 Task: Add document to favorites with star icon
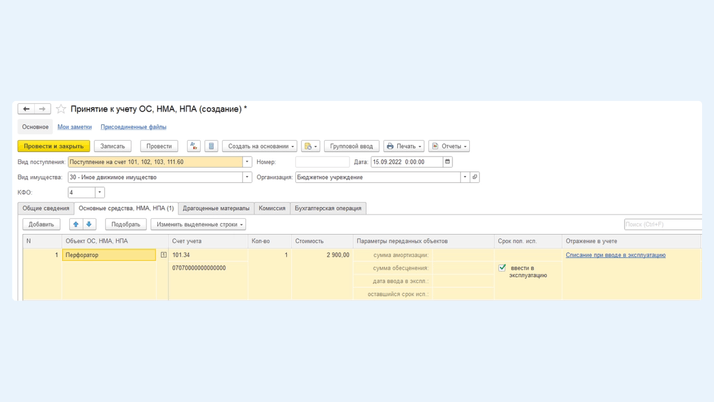(x=61, y=109)
